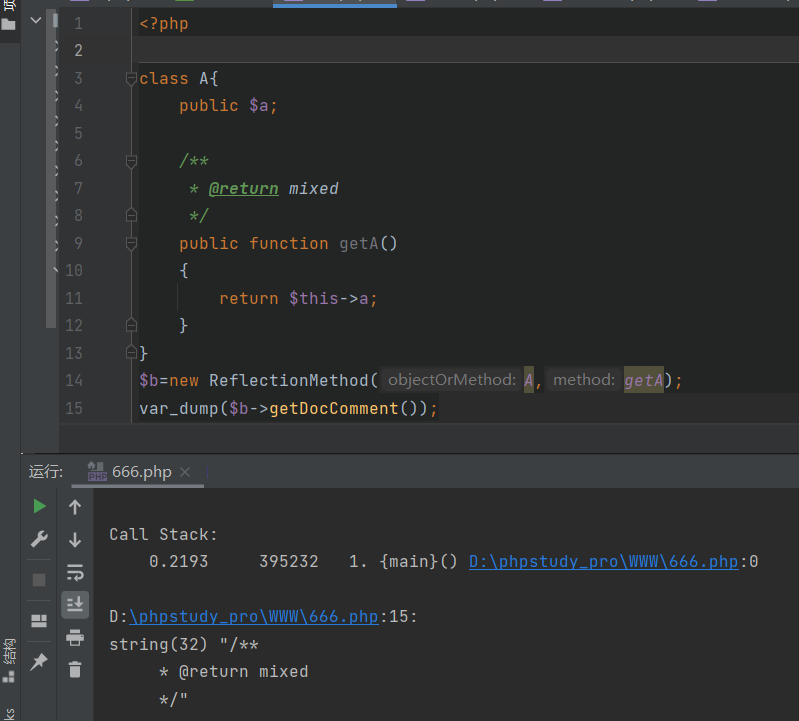
Task: Collapse the getA function at line 9
Action: (x=131, y=243)
